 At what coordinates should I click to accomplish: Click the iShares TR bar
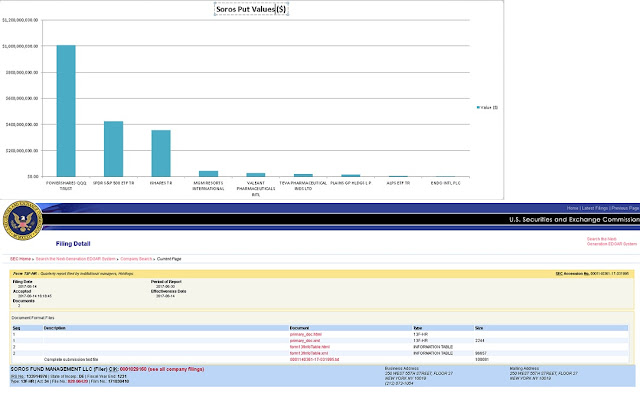[x=161, y=153]
